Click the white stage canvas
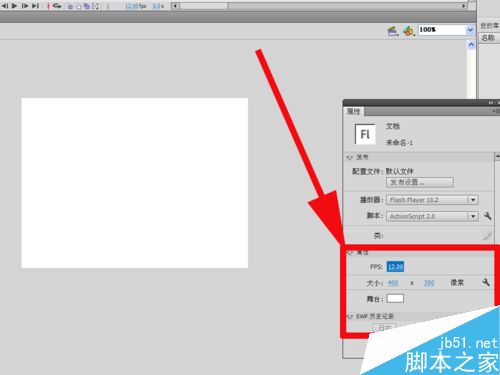 coord(135,183)
